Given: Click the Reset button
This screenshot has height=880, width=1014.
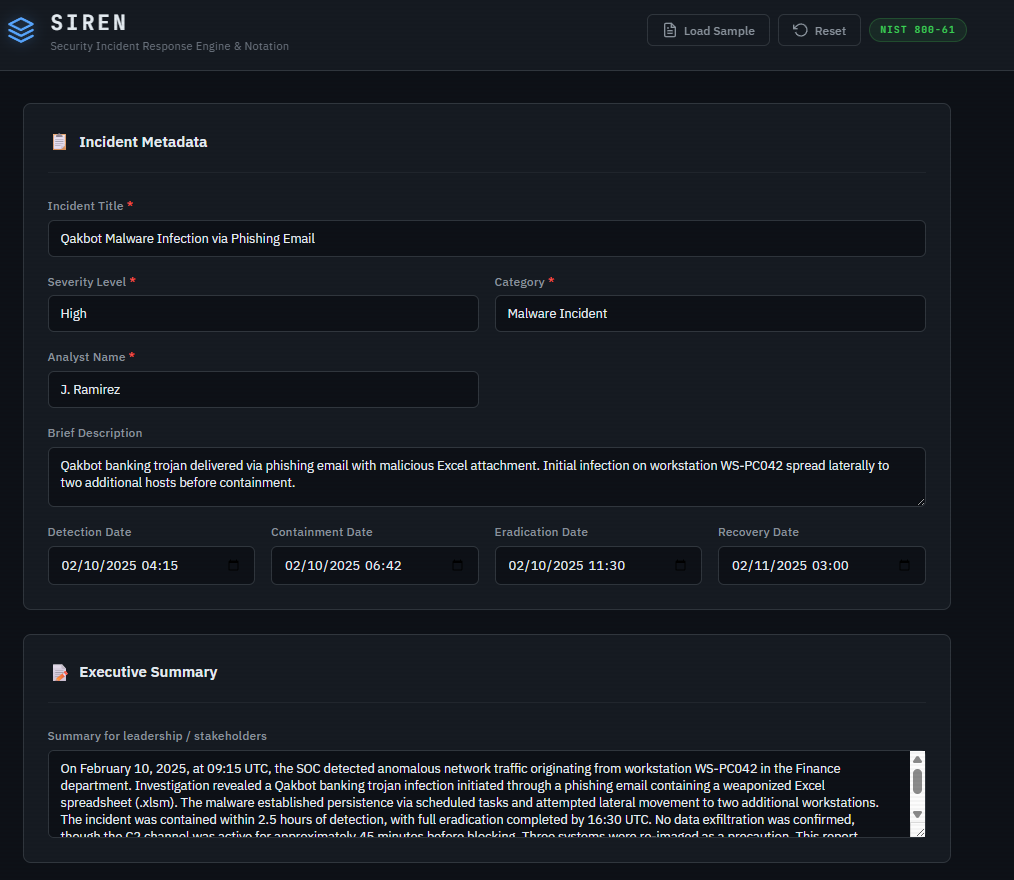Looking at the screenshot, I should [819, 30].
